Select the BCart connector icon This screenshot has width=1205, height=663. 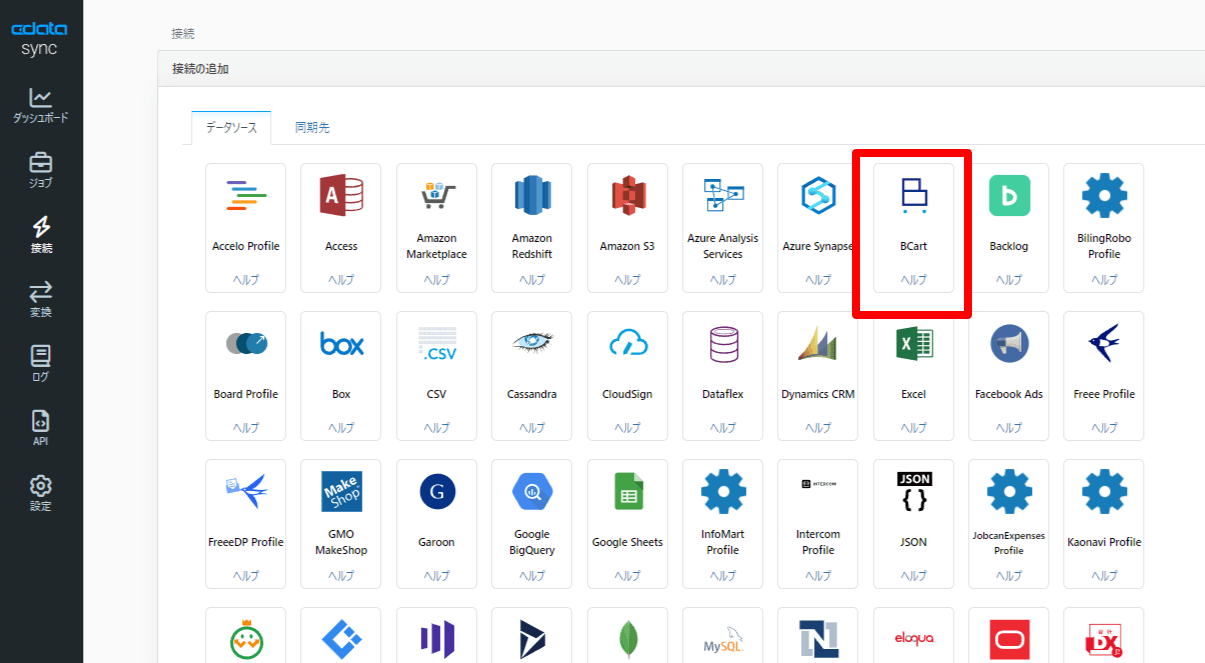click(914, 196)
